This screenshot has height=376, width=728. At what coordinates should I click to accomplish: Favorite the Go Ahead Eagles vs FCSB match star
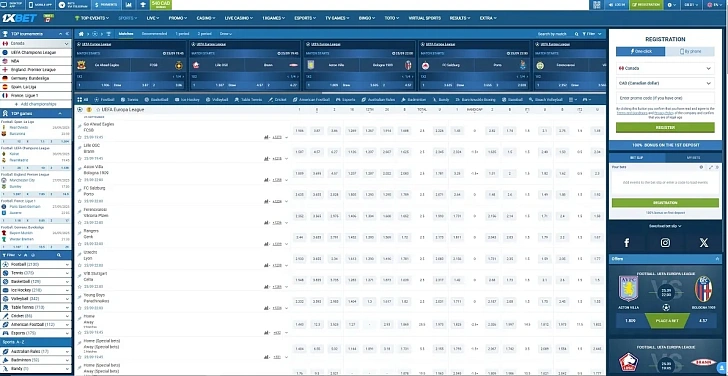click(80, 137)
